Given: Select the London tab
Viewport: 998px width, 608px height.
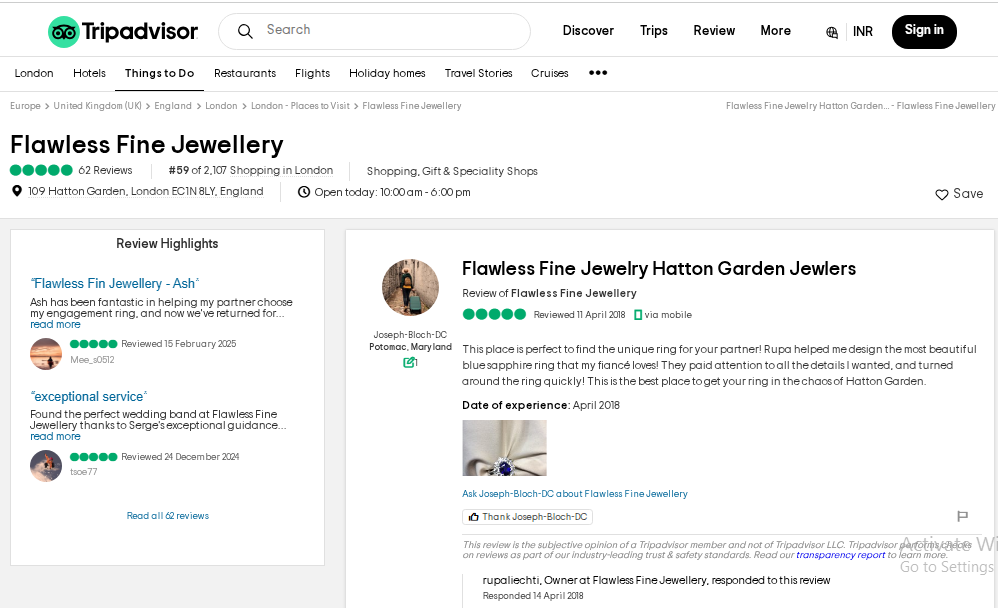Looking at the screenshot, I should [x=34, y=73].
